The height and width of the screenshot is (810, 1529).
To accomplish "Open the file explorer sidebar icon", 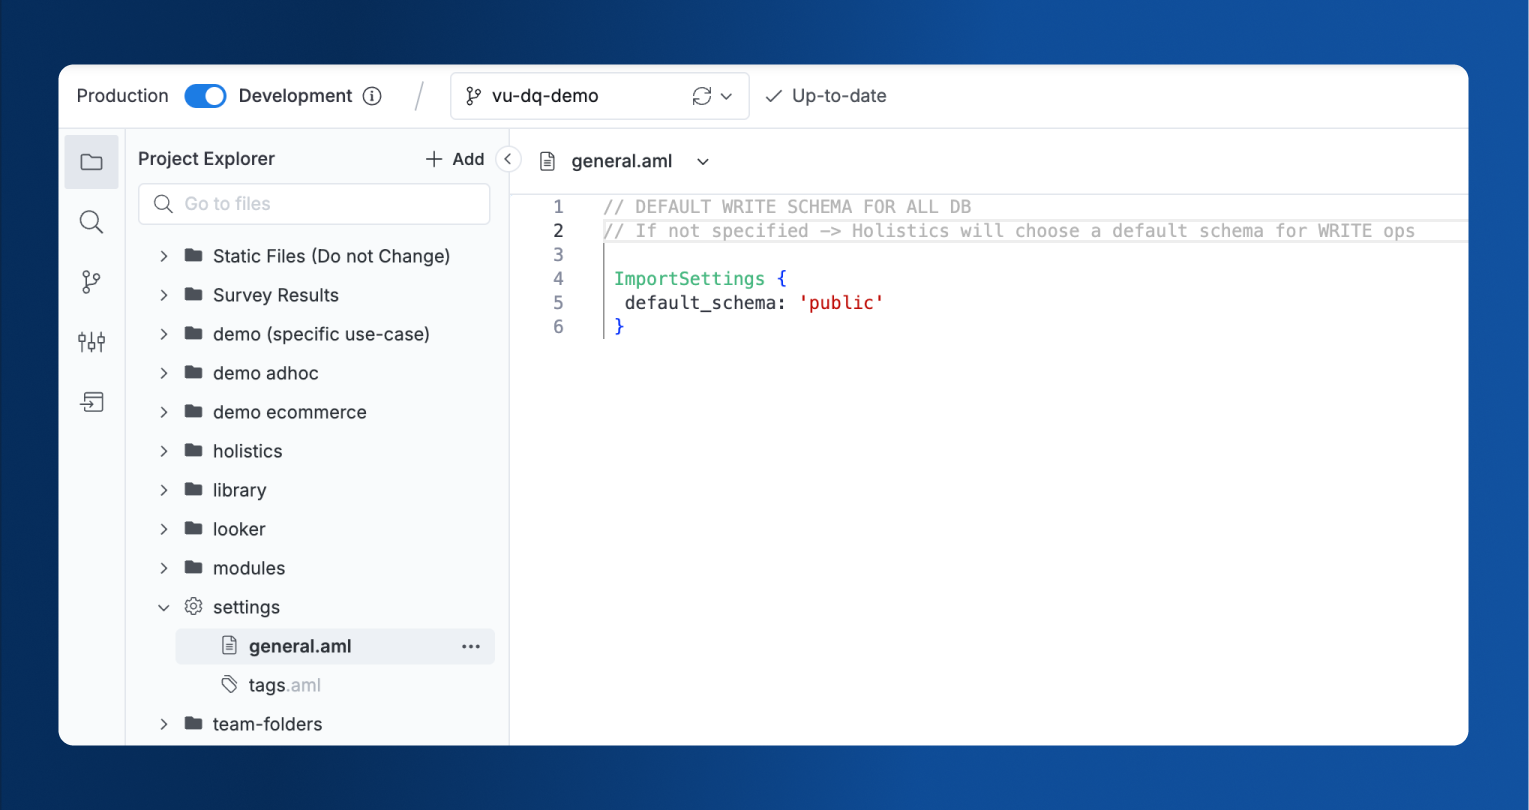I will 91,162.
